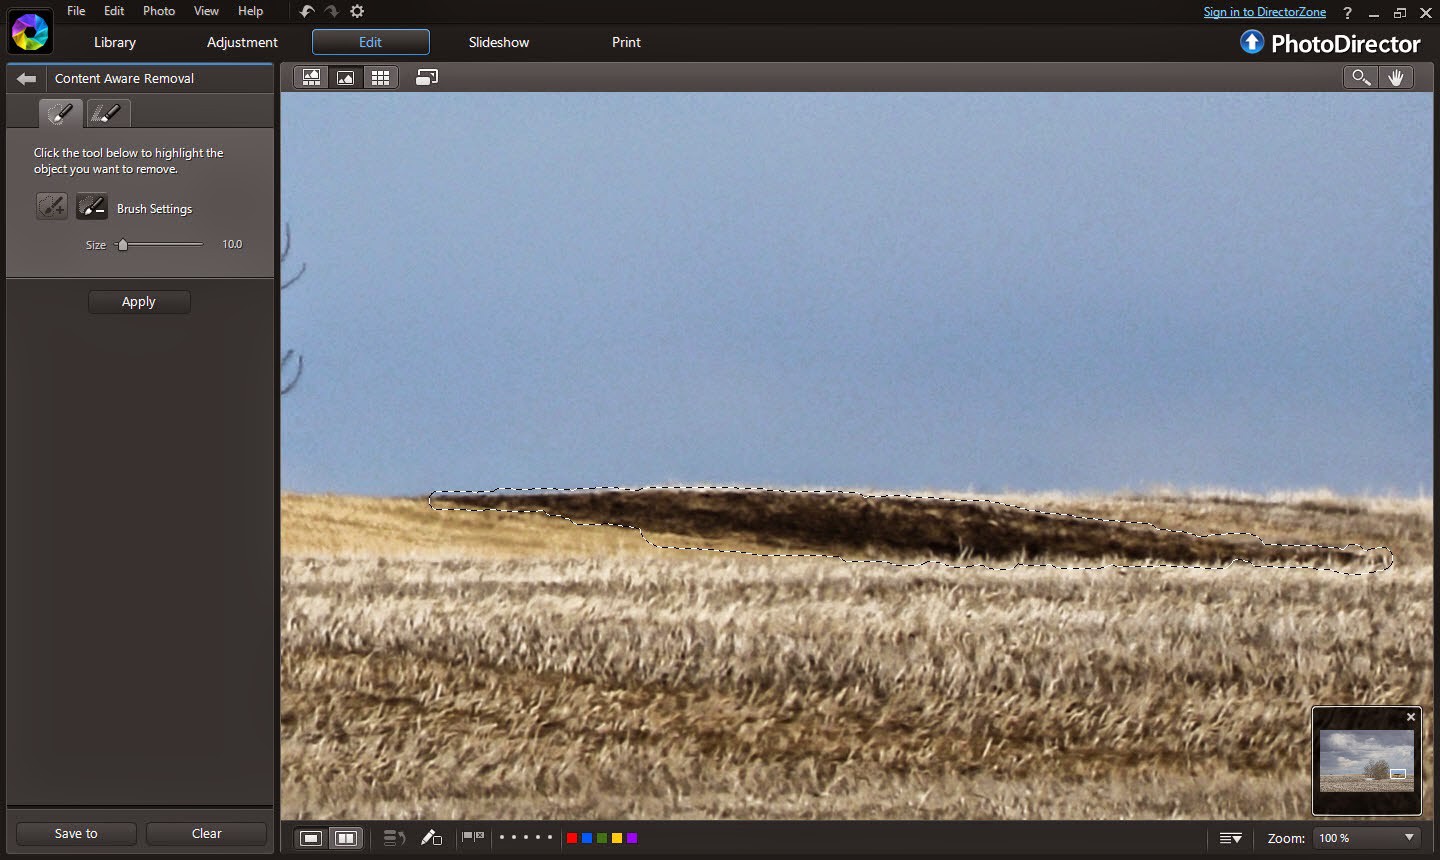Click the navigator preview thumbnail
This screenshot has height=860, width=1440.
pos(1367,761)
